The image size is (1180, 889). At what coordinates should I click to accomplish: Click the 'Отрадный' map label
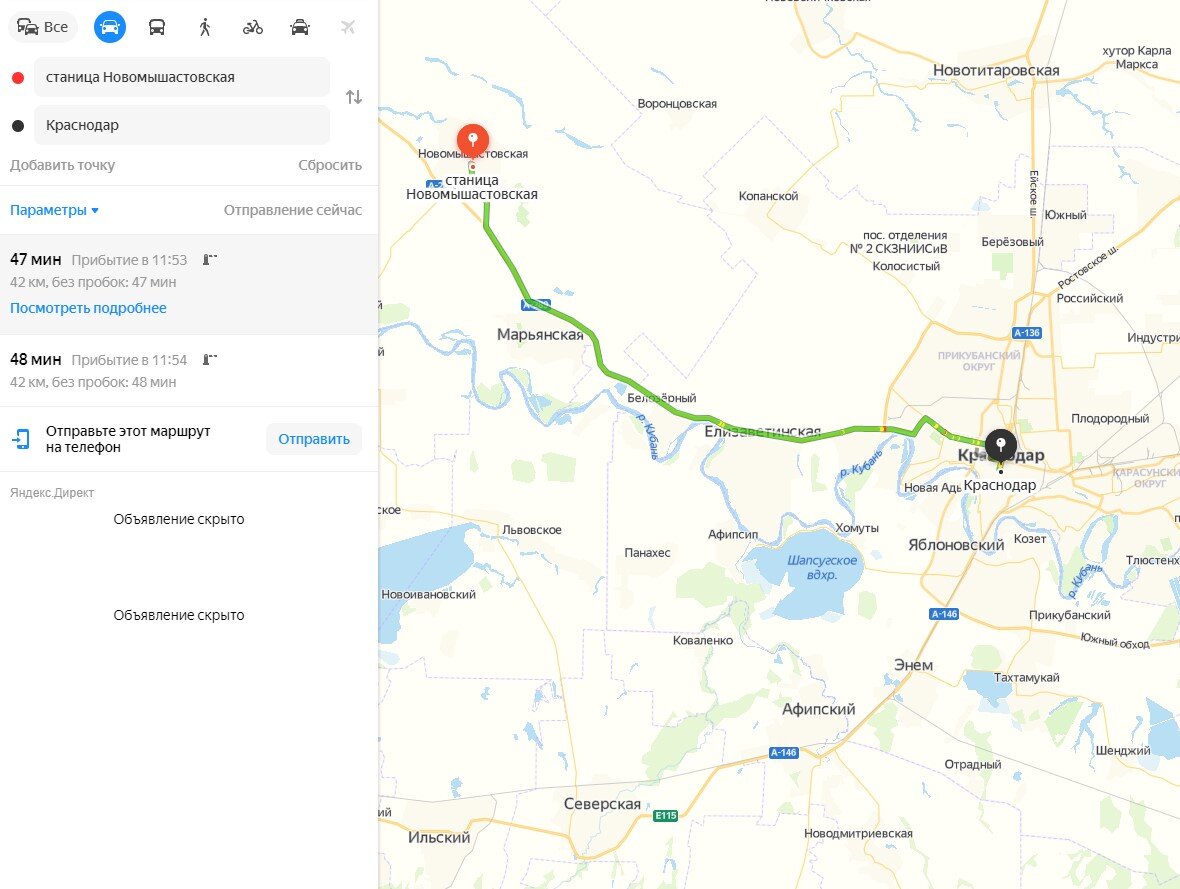[x=972, y=765]
